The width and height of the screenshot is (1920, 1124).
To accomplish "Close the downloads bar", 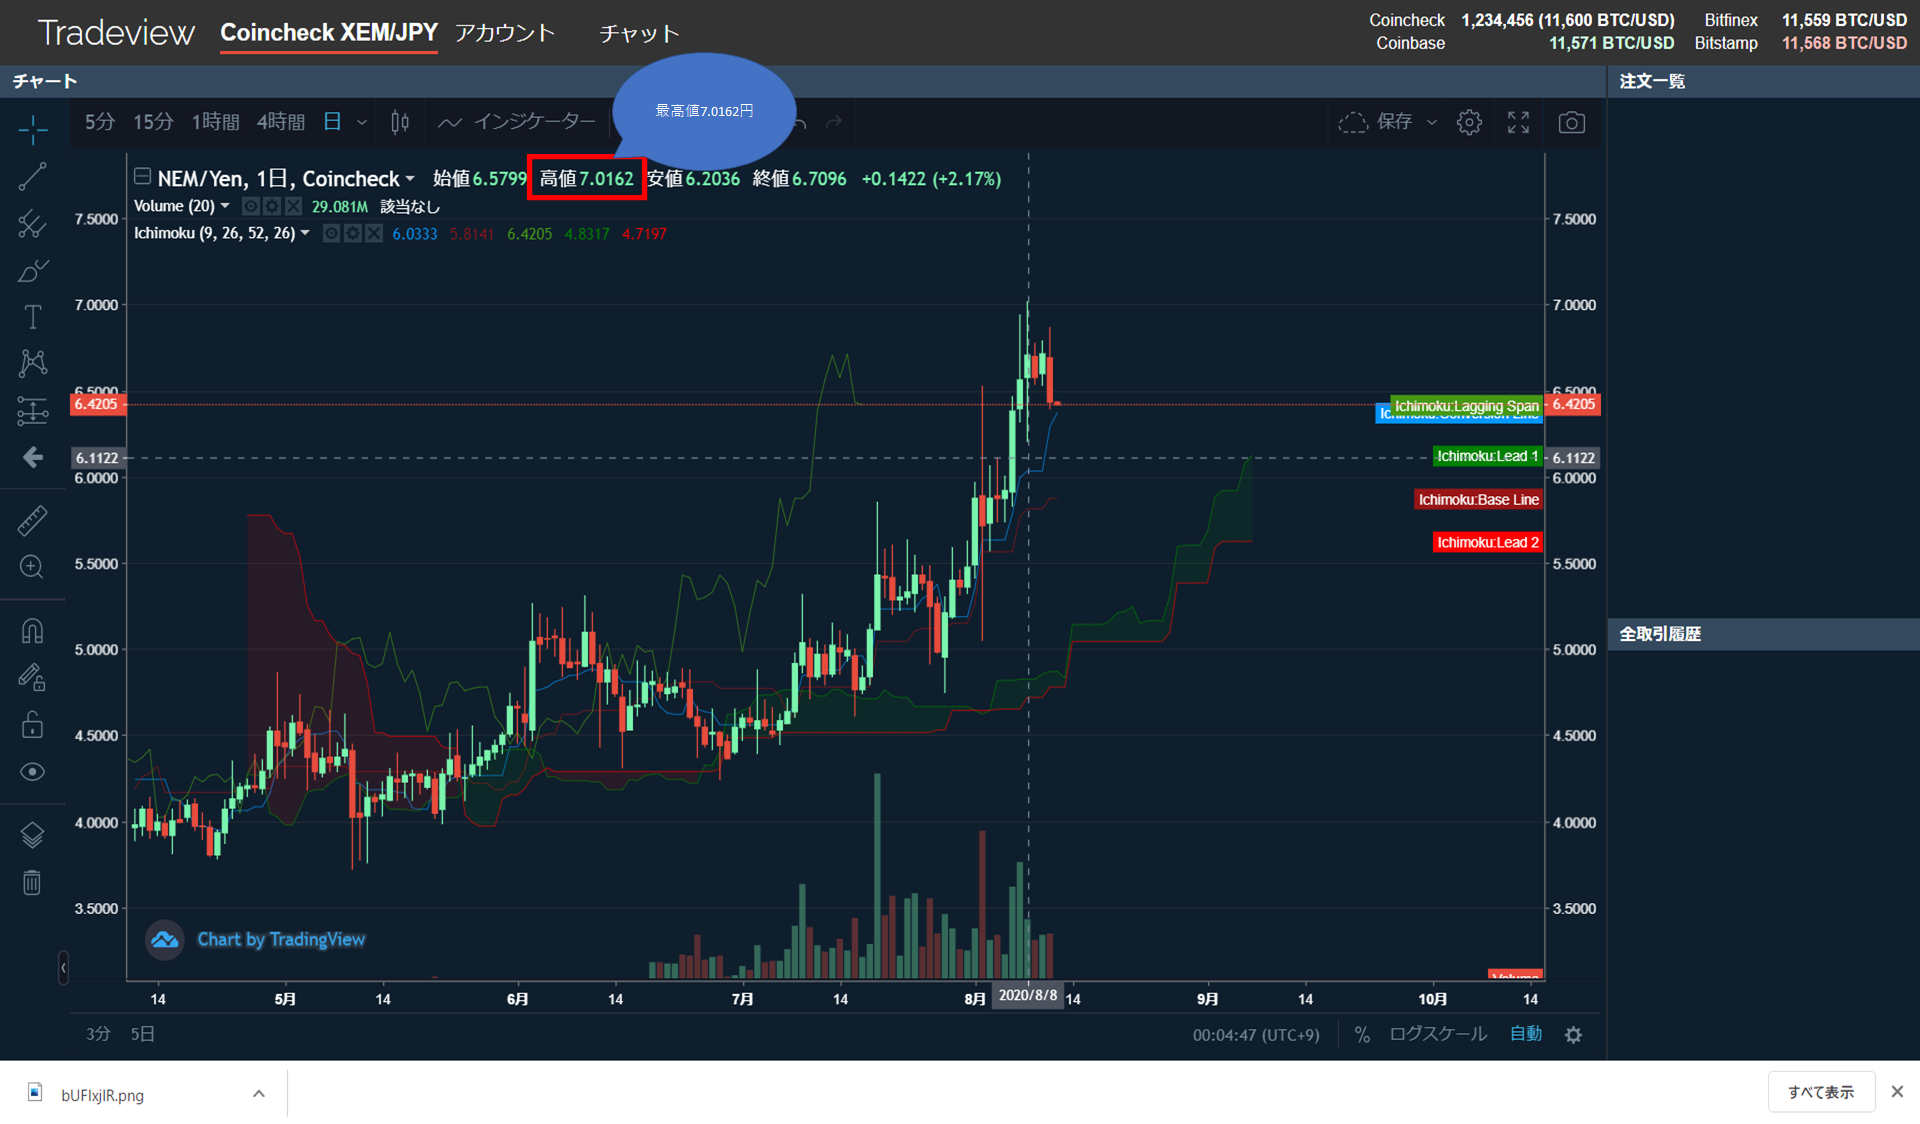I will [1897, 1092].
